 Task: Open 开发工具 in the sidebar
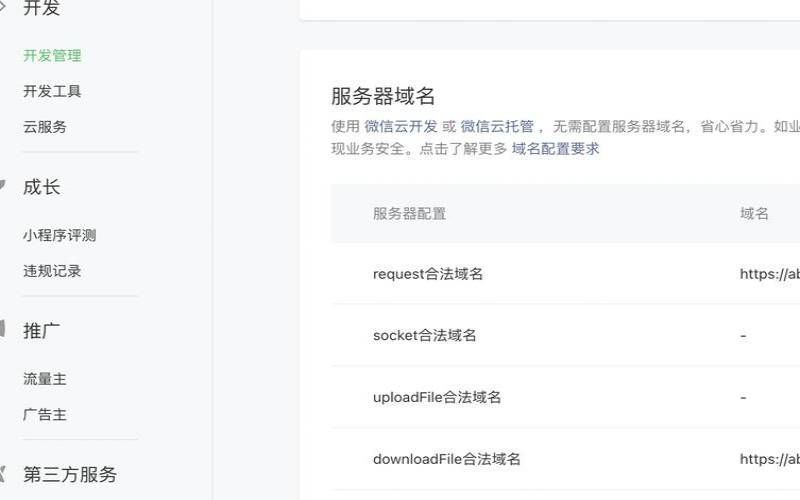[52, 91]
